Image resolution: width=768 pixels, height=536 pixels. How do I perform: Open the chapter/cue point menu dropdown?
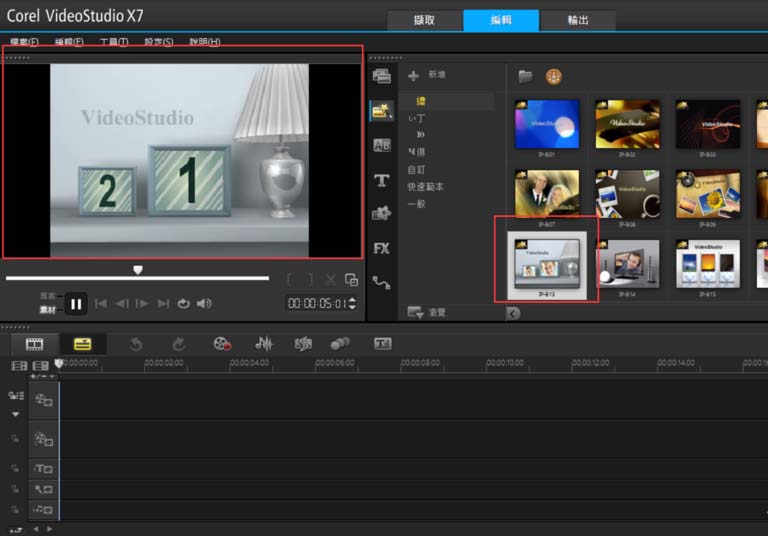coord(43,376)
